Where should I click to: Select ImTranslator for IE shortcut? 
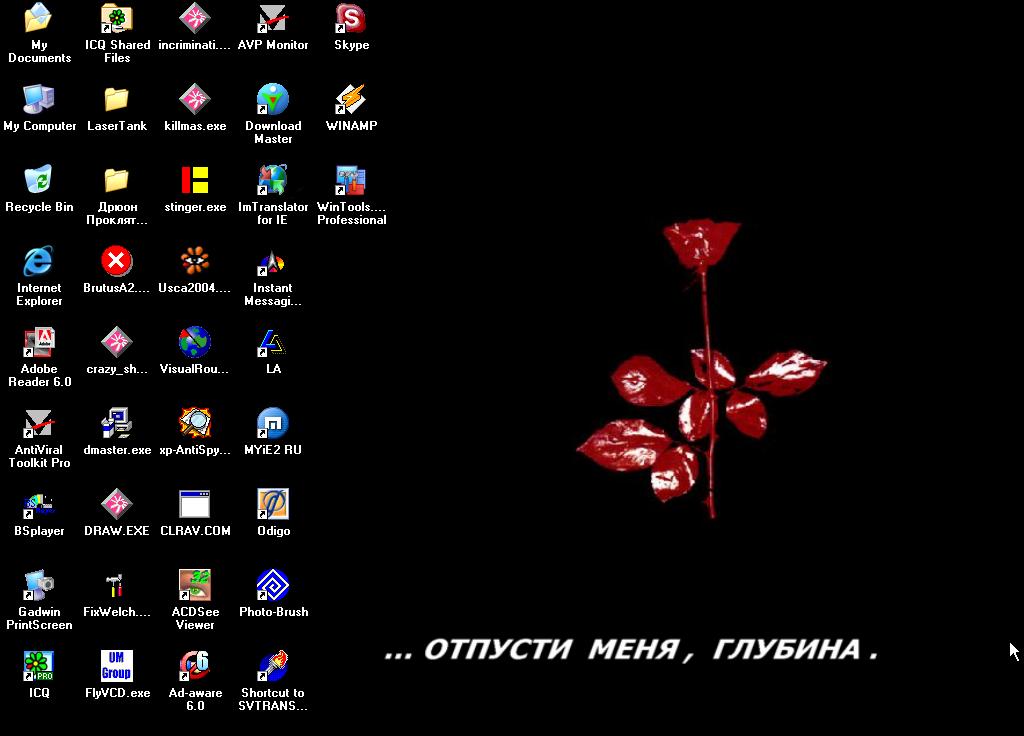click(x=273, y=180)
